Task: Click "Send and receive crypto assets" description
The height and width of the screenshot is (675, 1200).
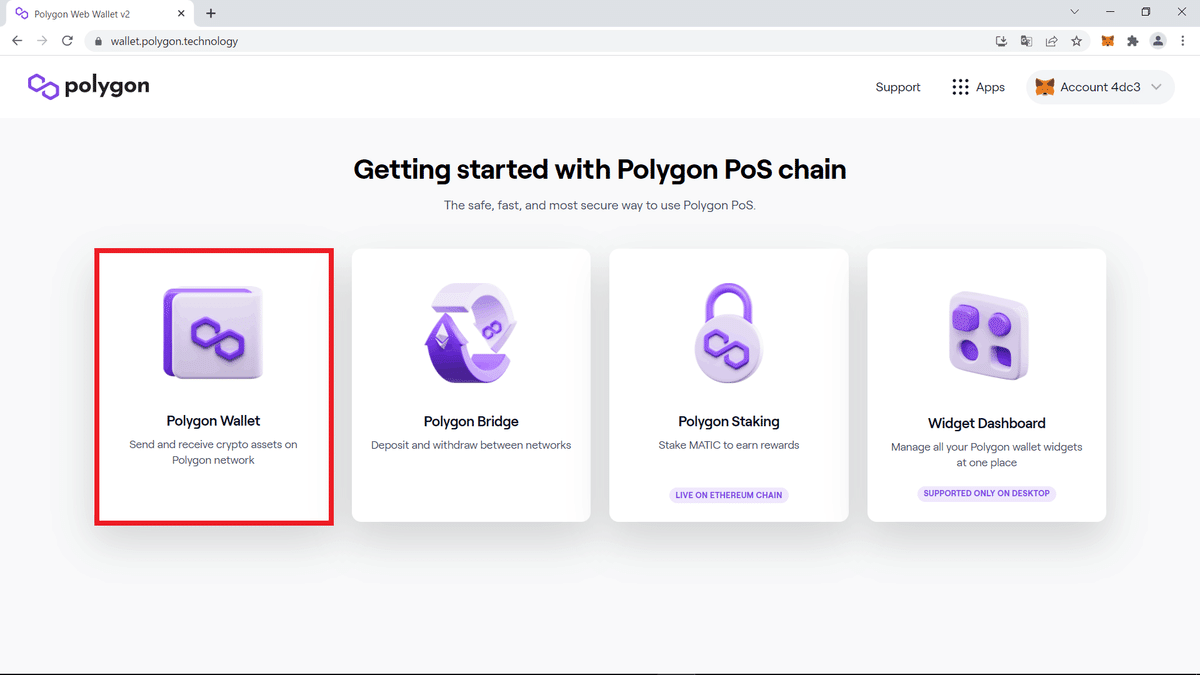Action: point(213,452)
